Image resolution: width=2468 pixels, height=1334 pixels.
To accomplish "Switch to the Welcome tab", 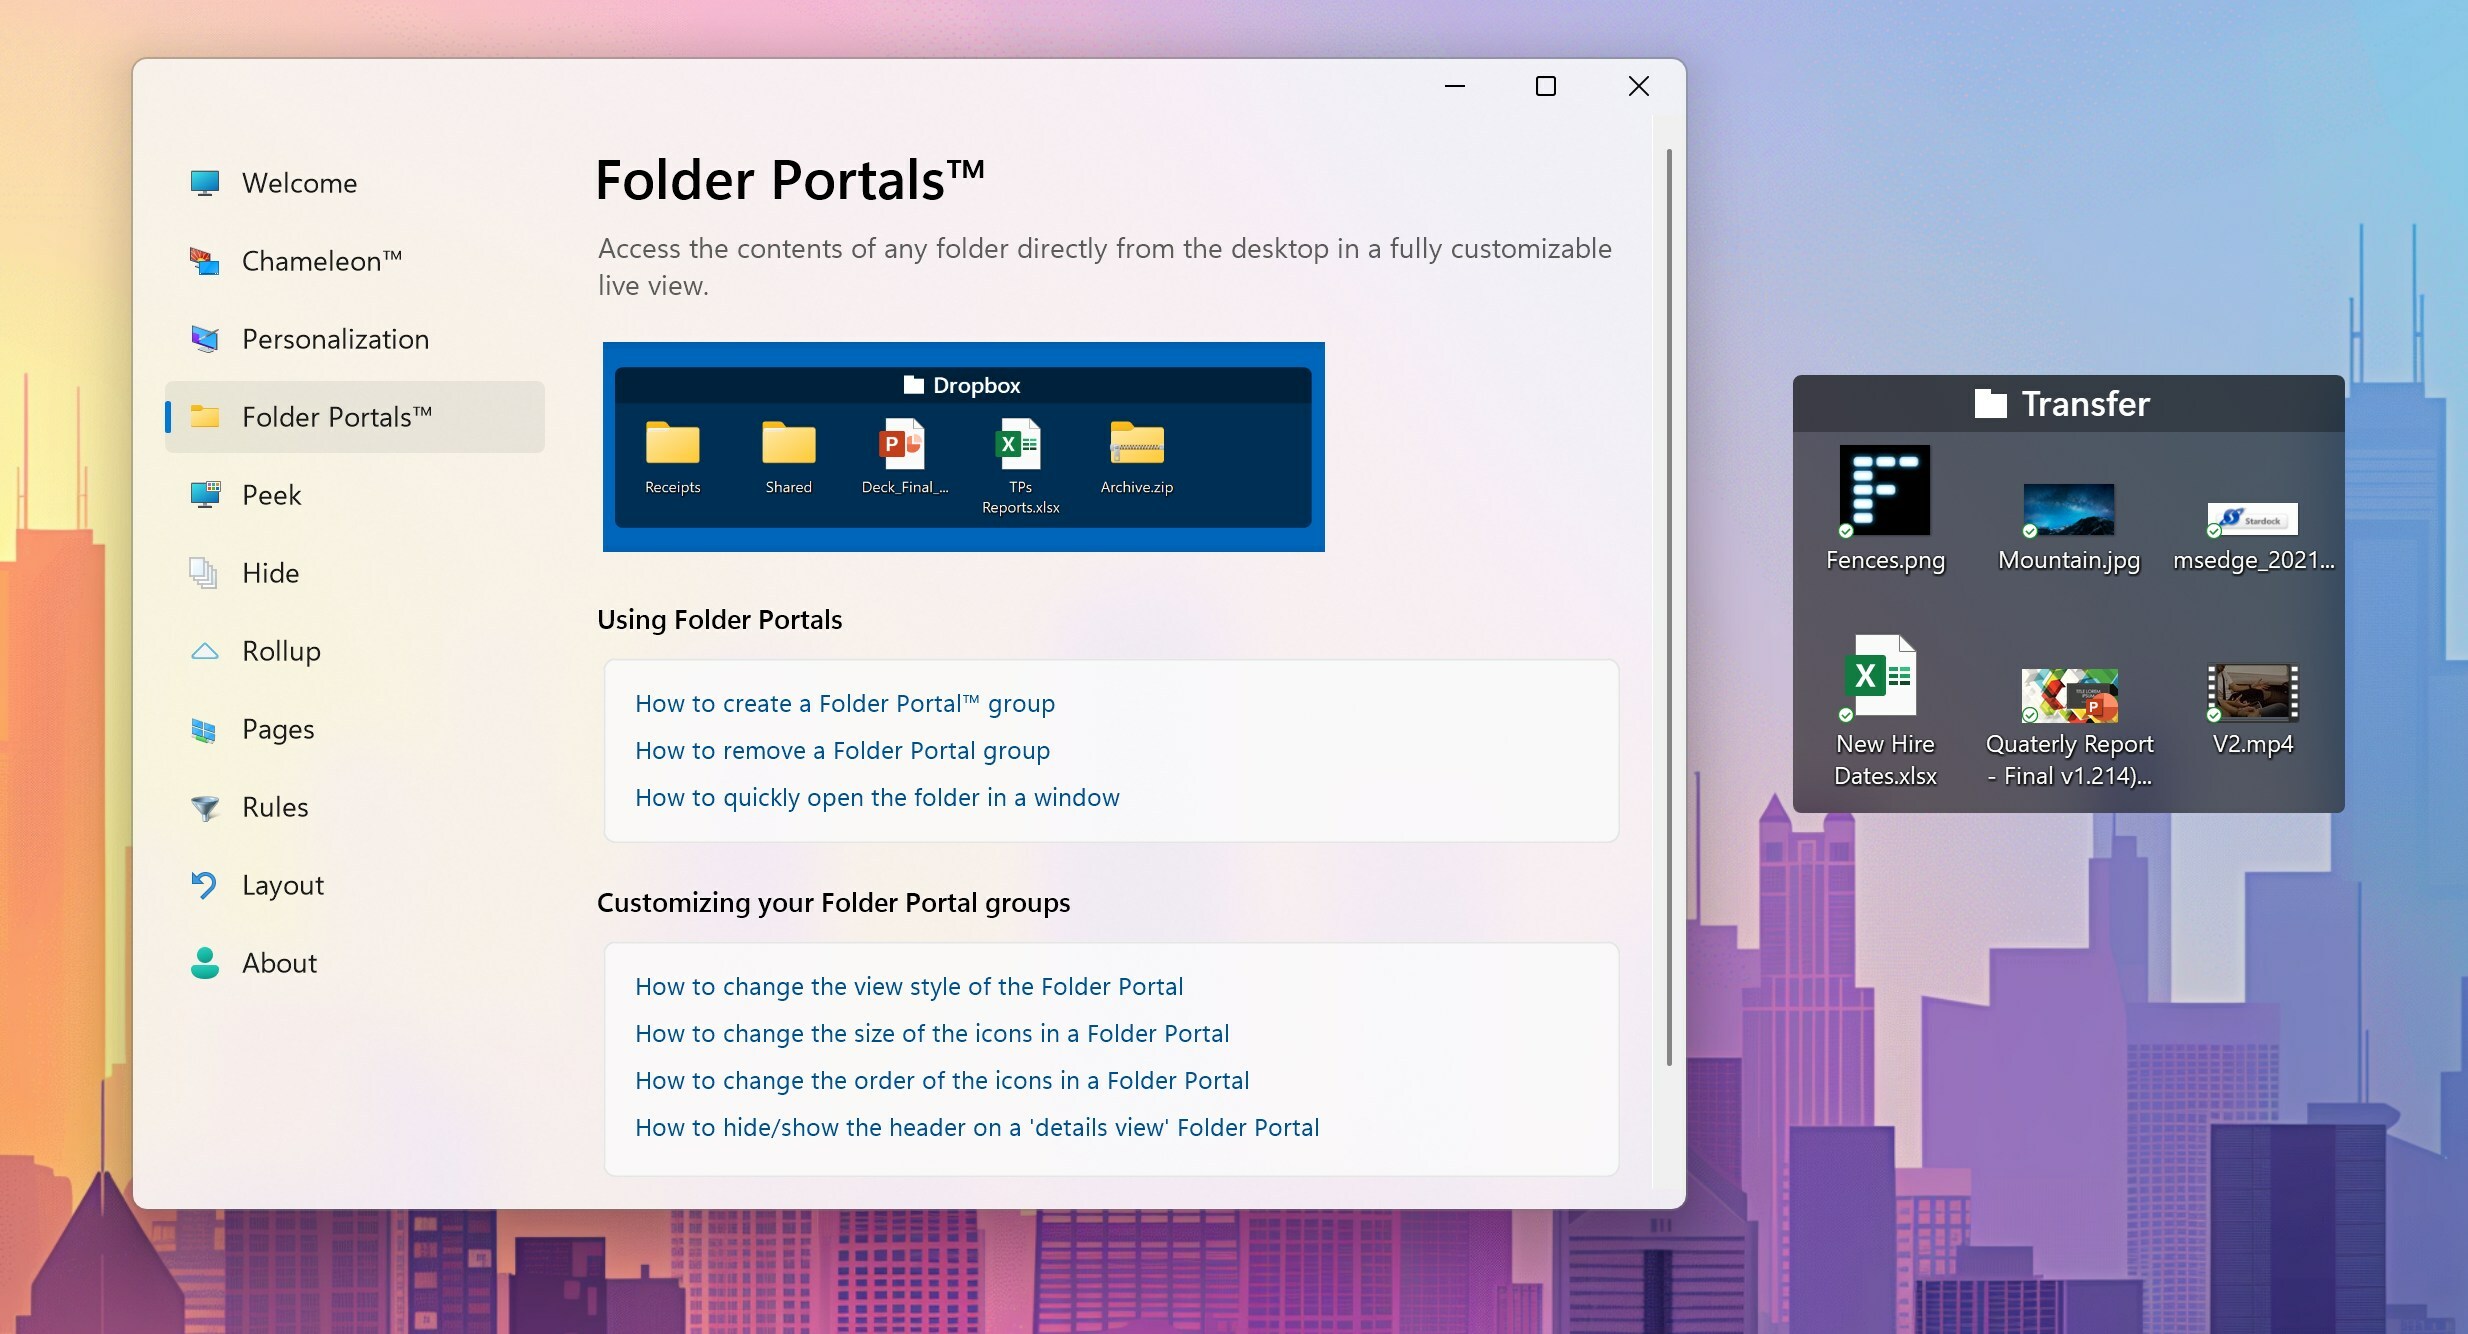I will [299, 183].
